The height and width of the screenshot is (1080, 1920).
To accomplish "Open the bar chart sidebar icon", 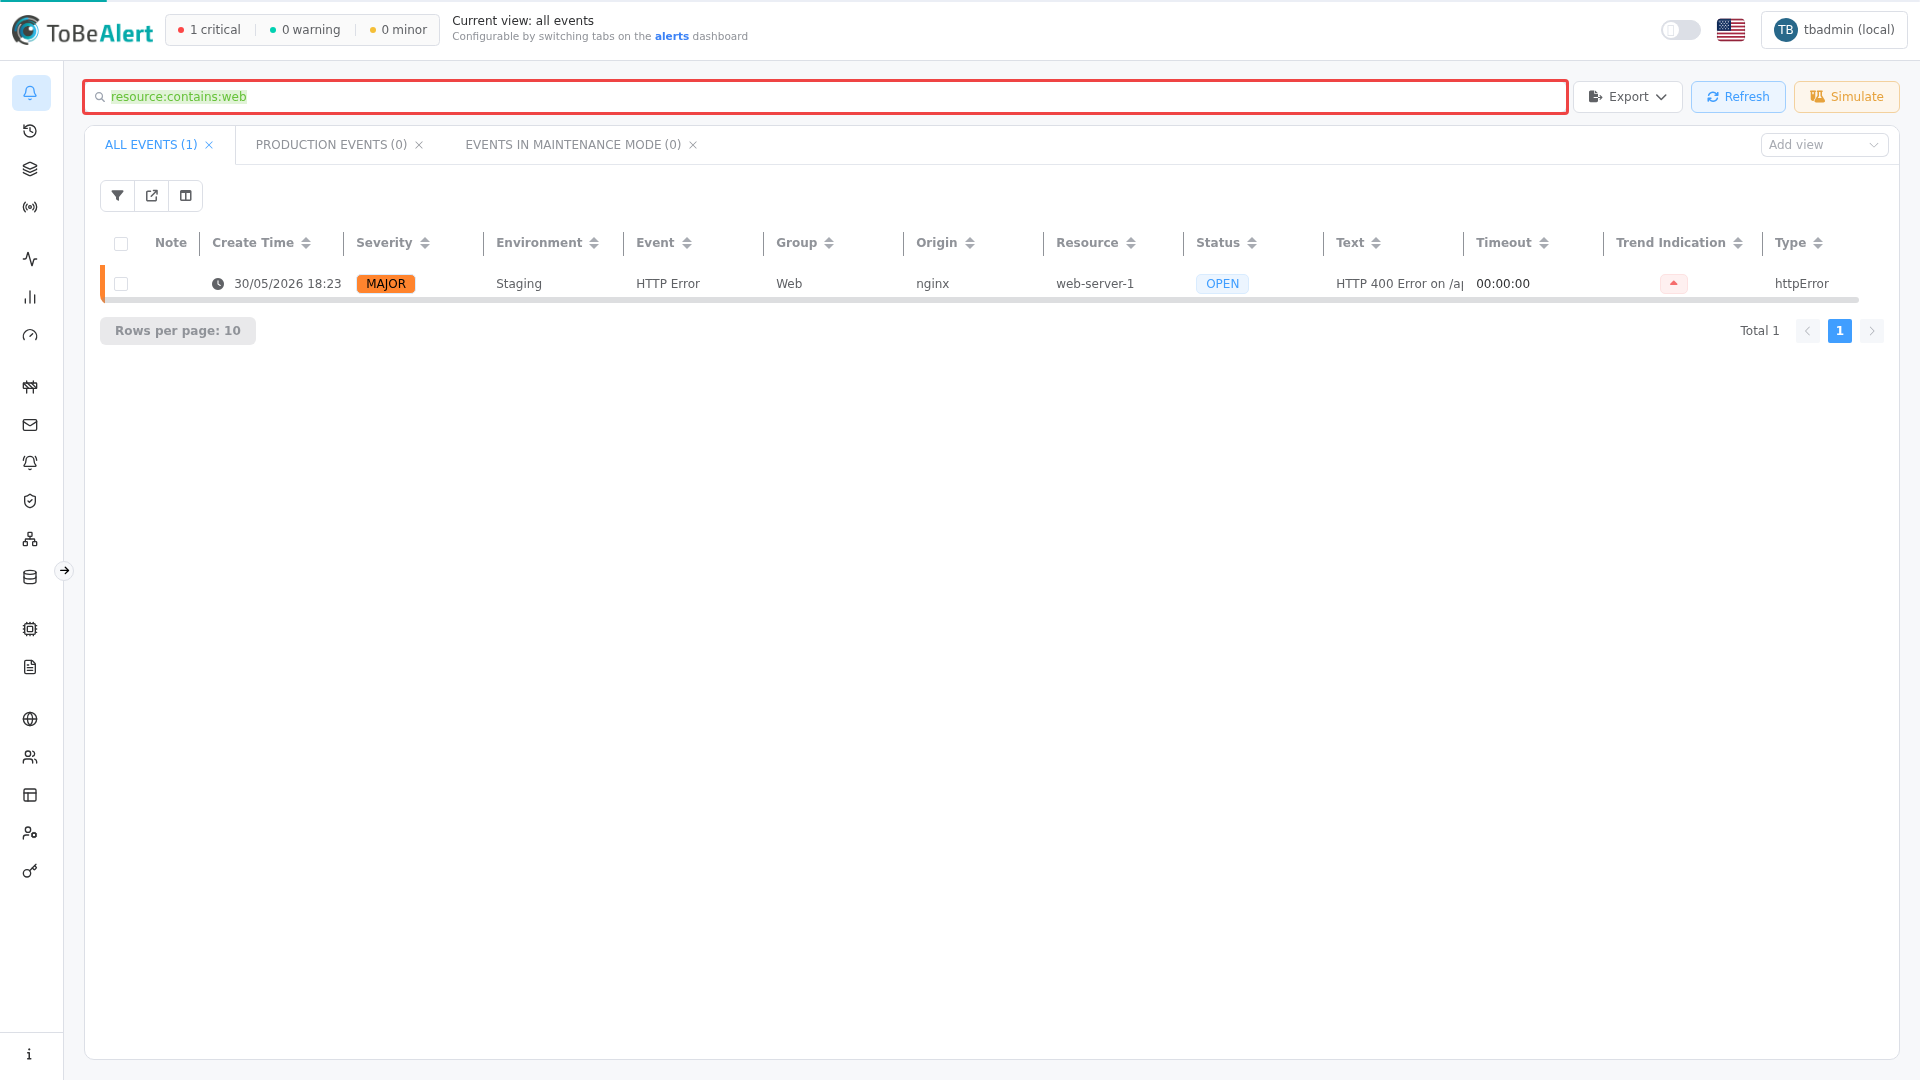I will 30,297.
